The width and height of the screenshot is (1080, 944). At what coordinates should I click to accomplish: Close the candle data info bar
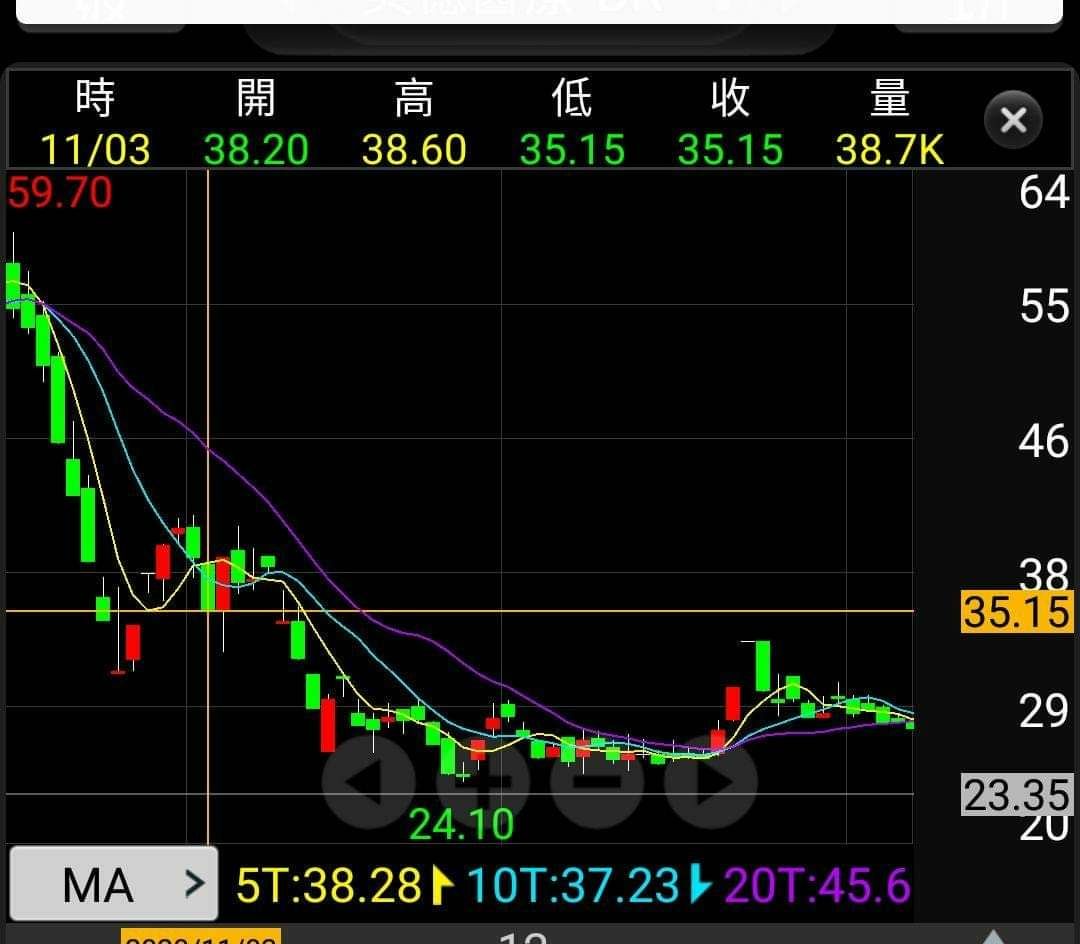(1013, 120)
